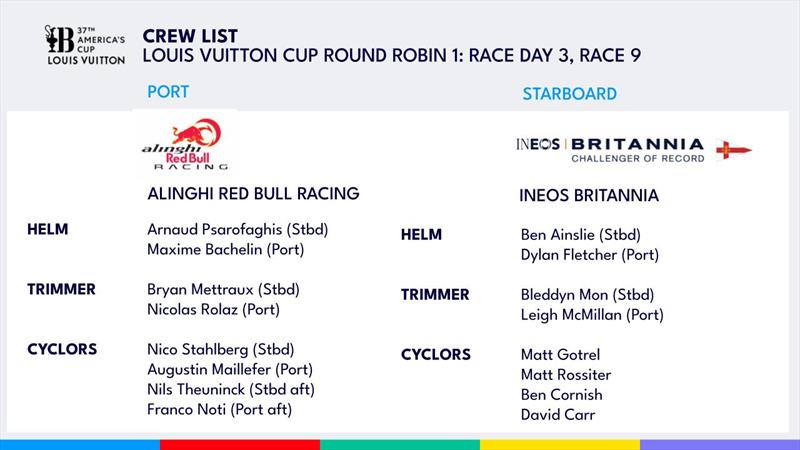The height and width of the screenshot is (450, 800).
Task: Click the America's Cup Louis Vuitton logo
Action: point(85,45)
